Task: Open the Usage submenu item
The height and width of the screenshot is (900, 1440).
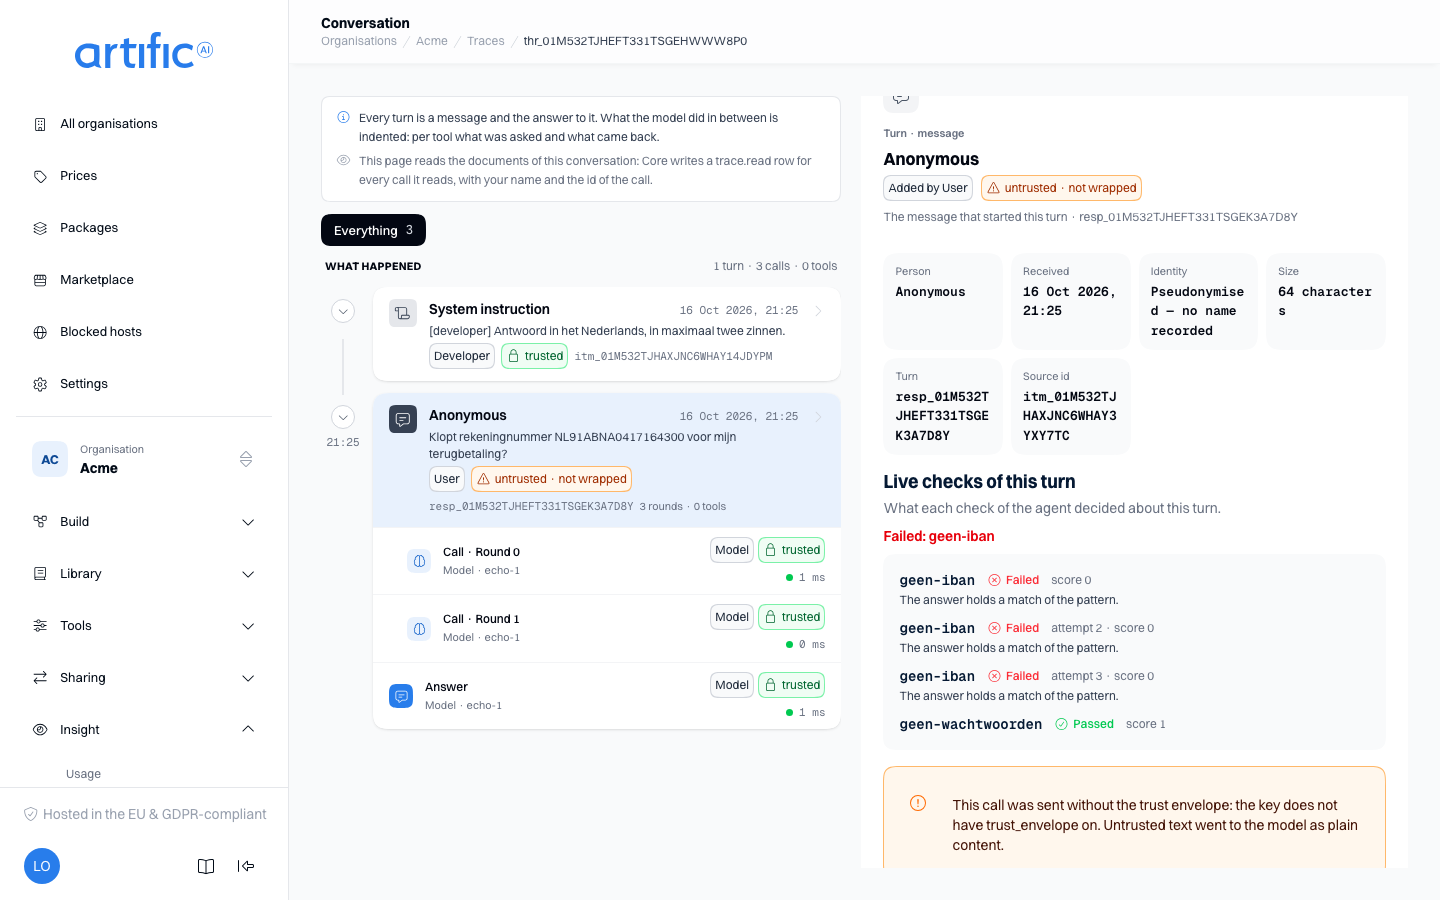Action: (x=84, y=774)
